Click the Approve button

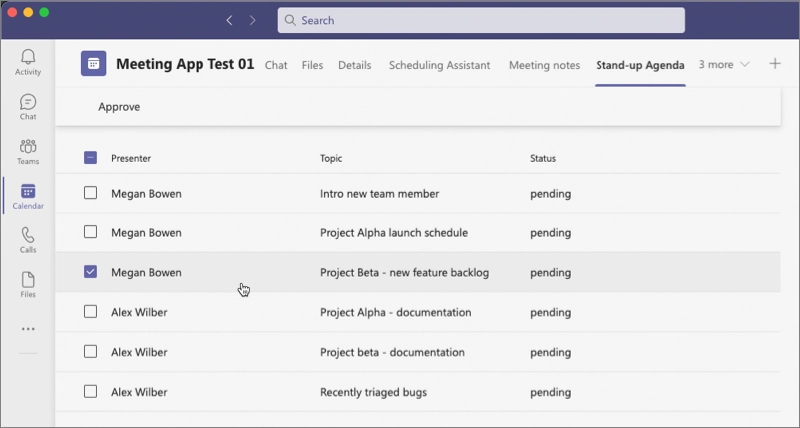(119, 107)
